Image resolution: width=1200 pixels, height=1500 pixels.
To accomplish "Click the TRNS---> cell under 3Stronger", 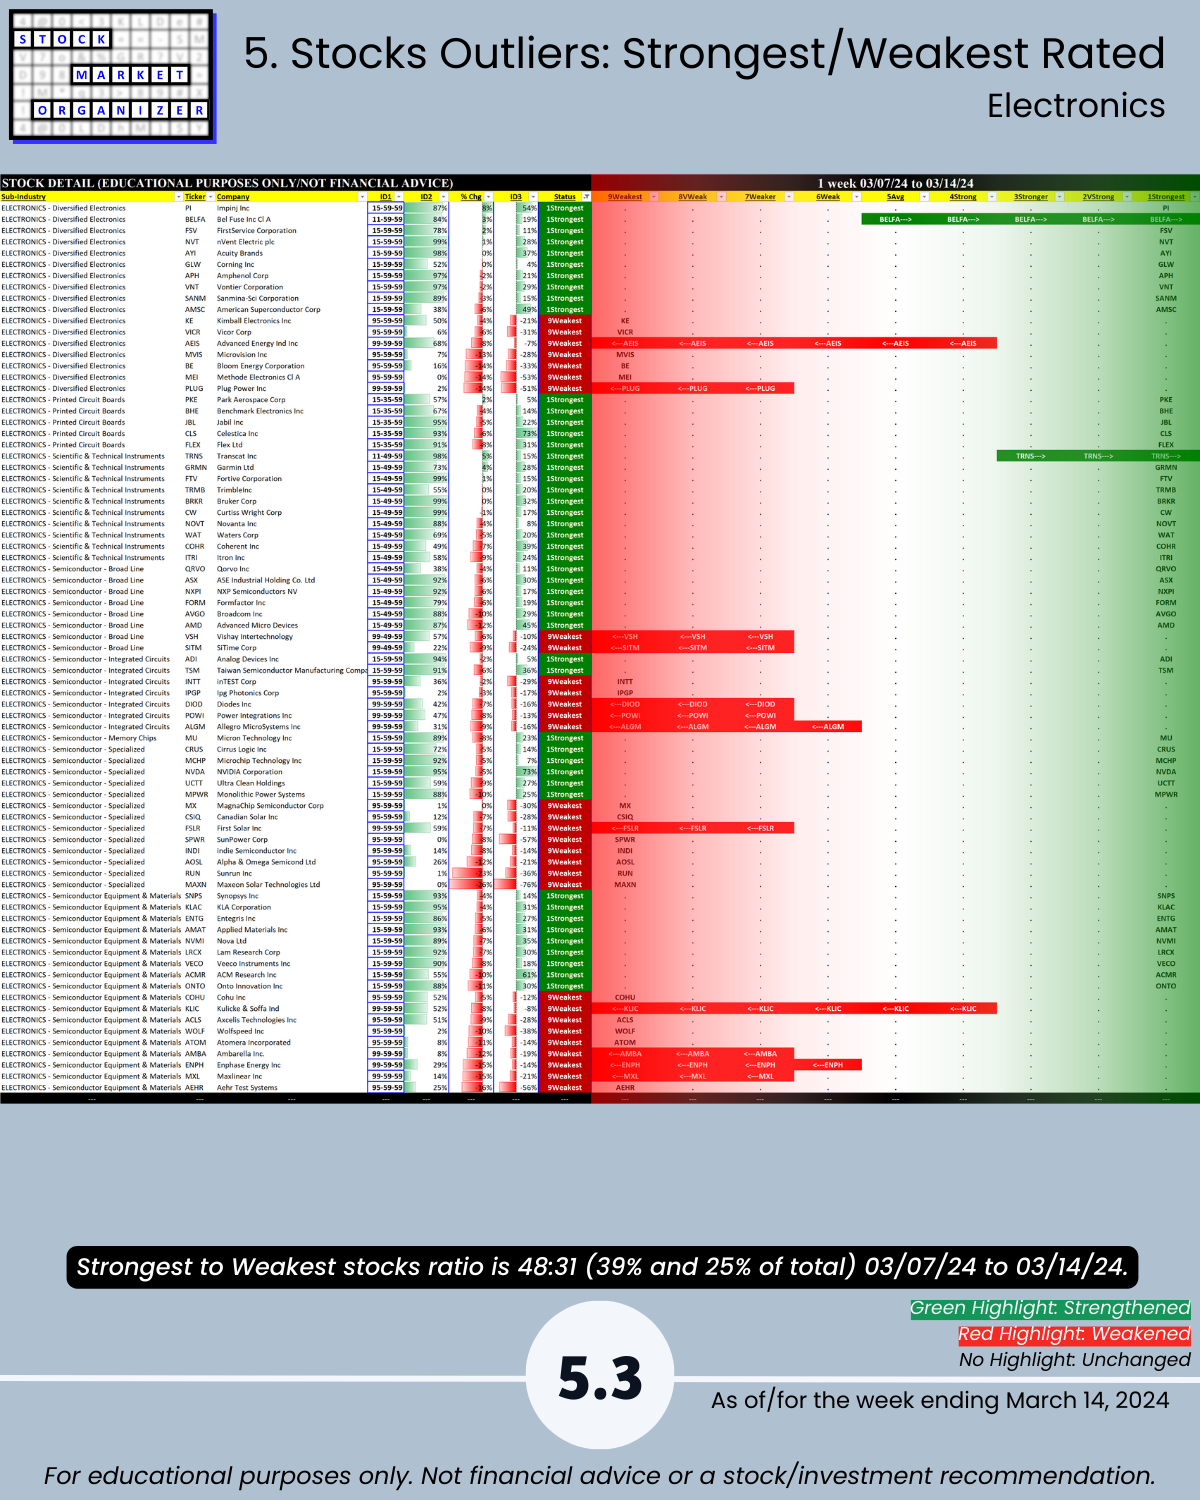I will (x=1031, y=456).
